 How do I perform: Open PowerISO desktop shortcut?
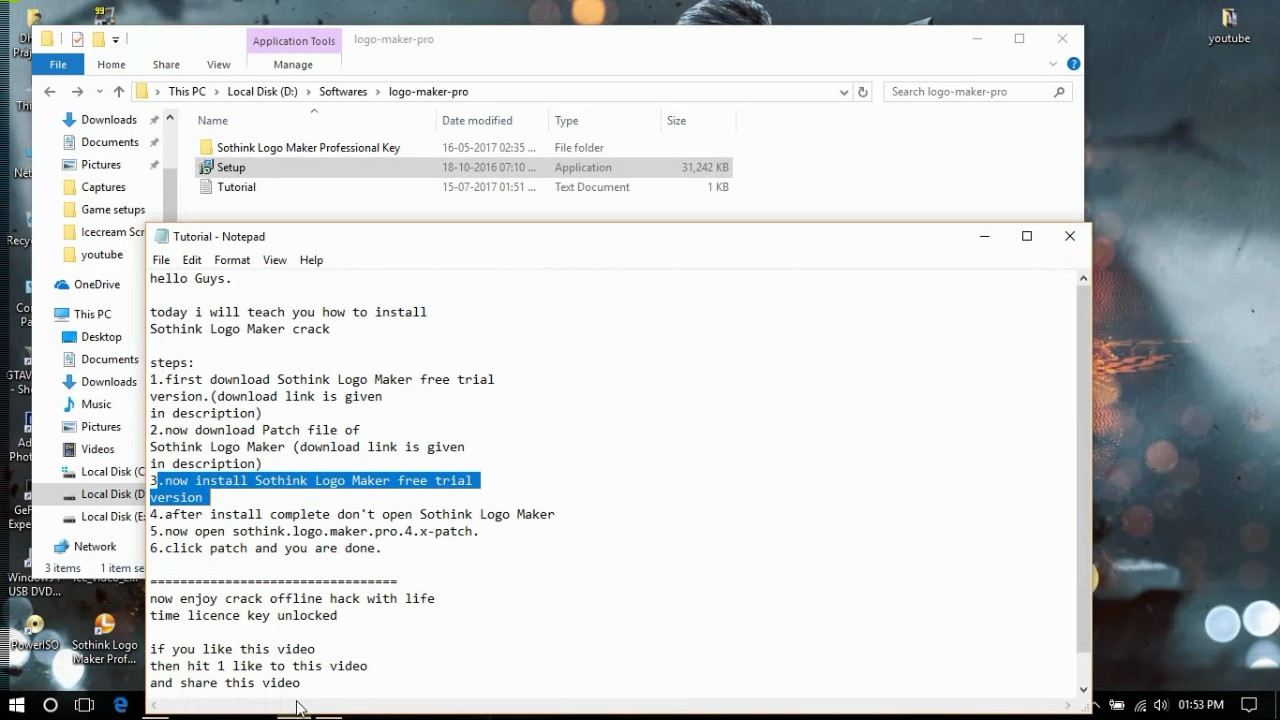(x=35, y=633)
